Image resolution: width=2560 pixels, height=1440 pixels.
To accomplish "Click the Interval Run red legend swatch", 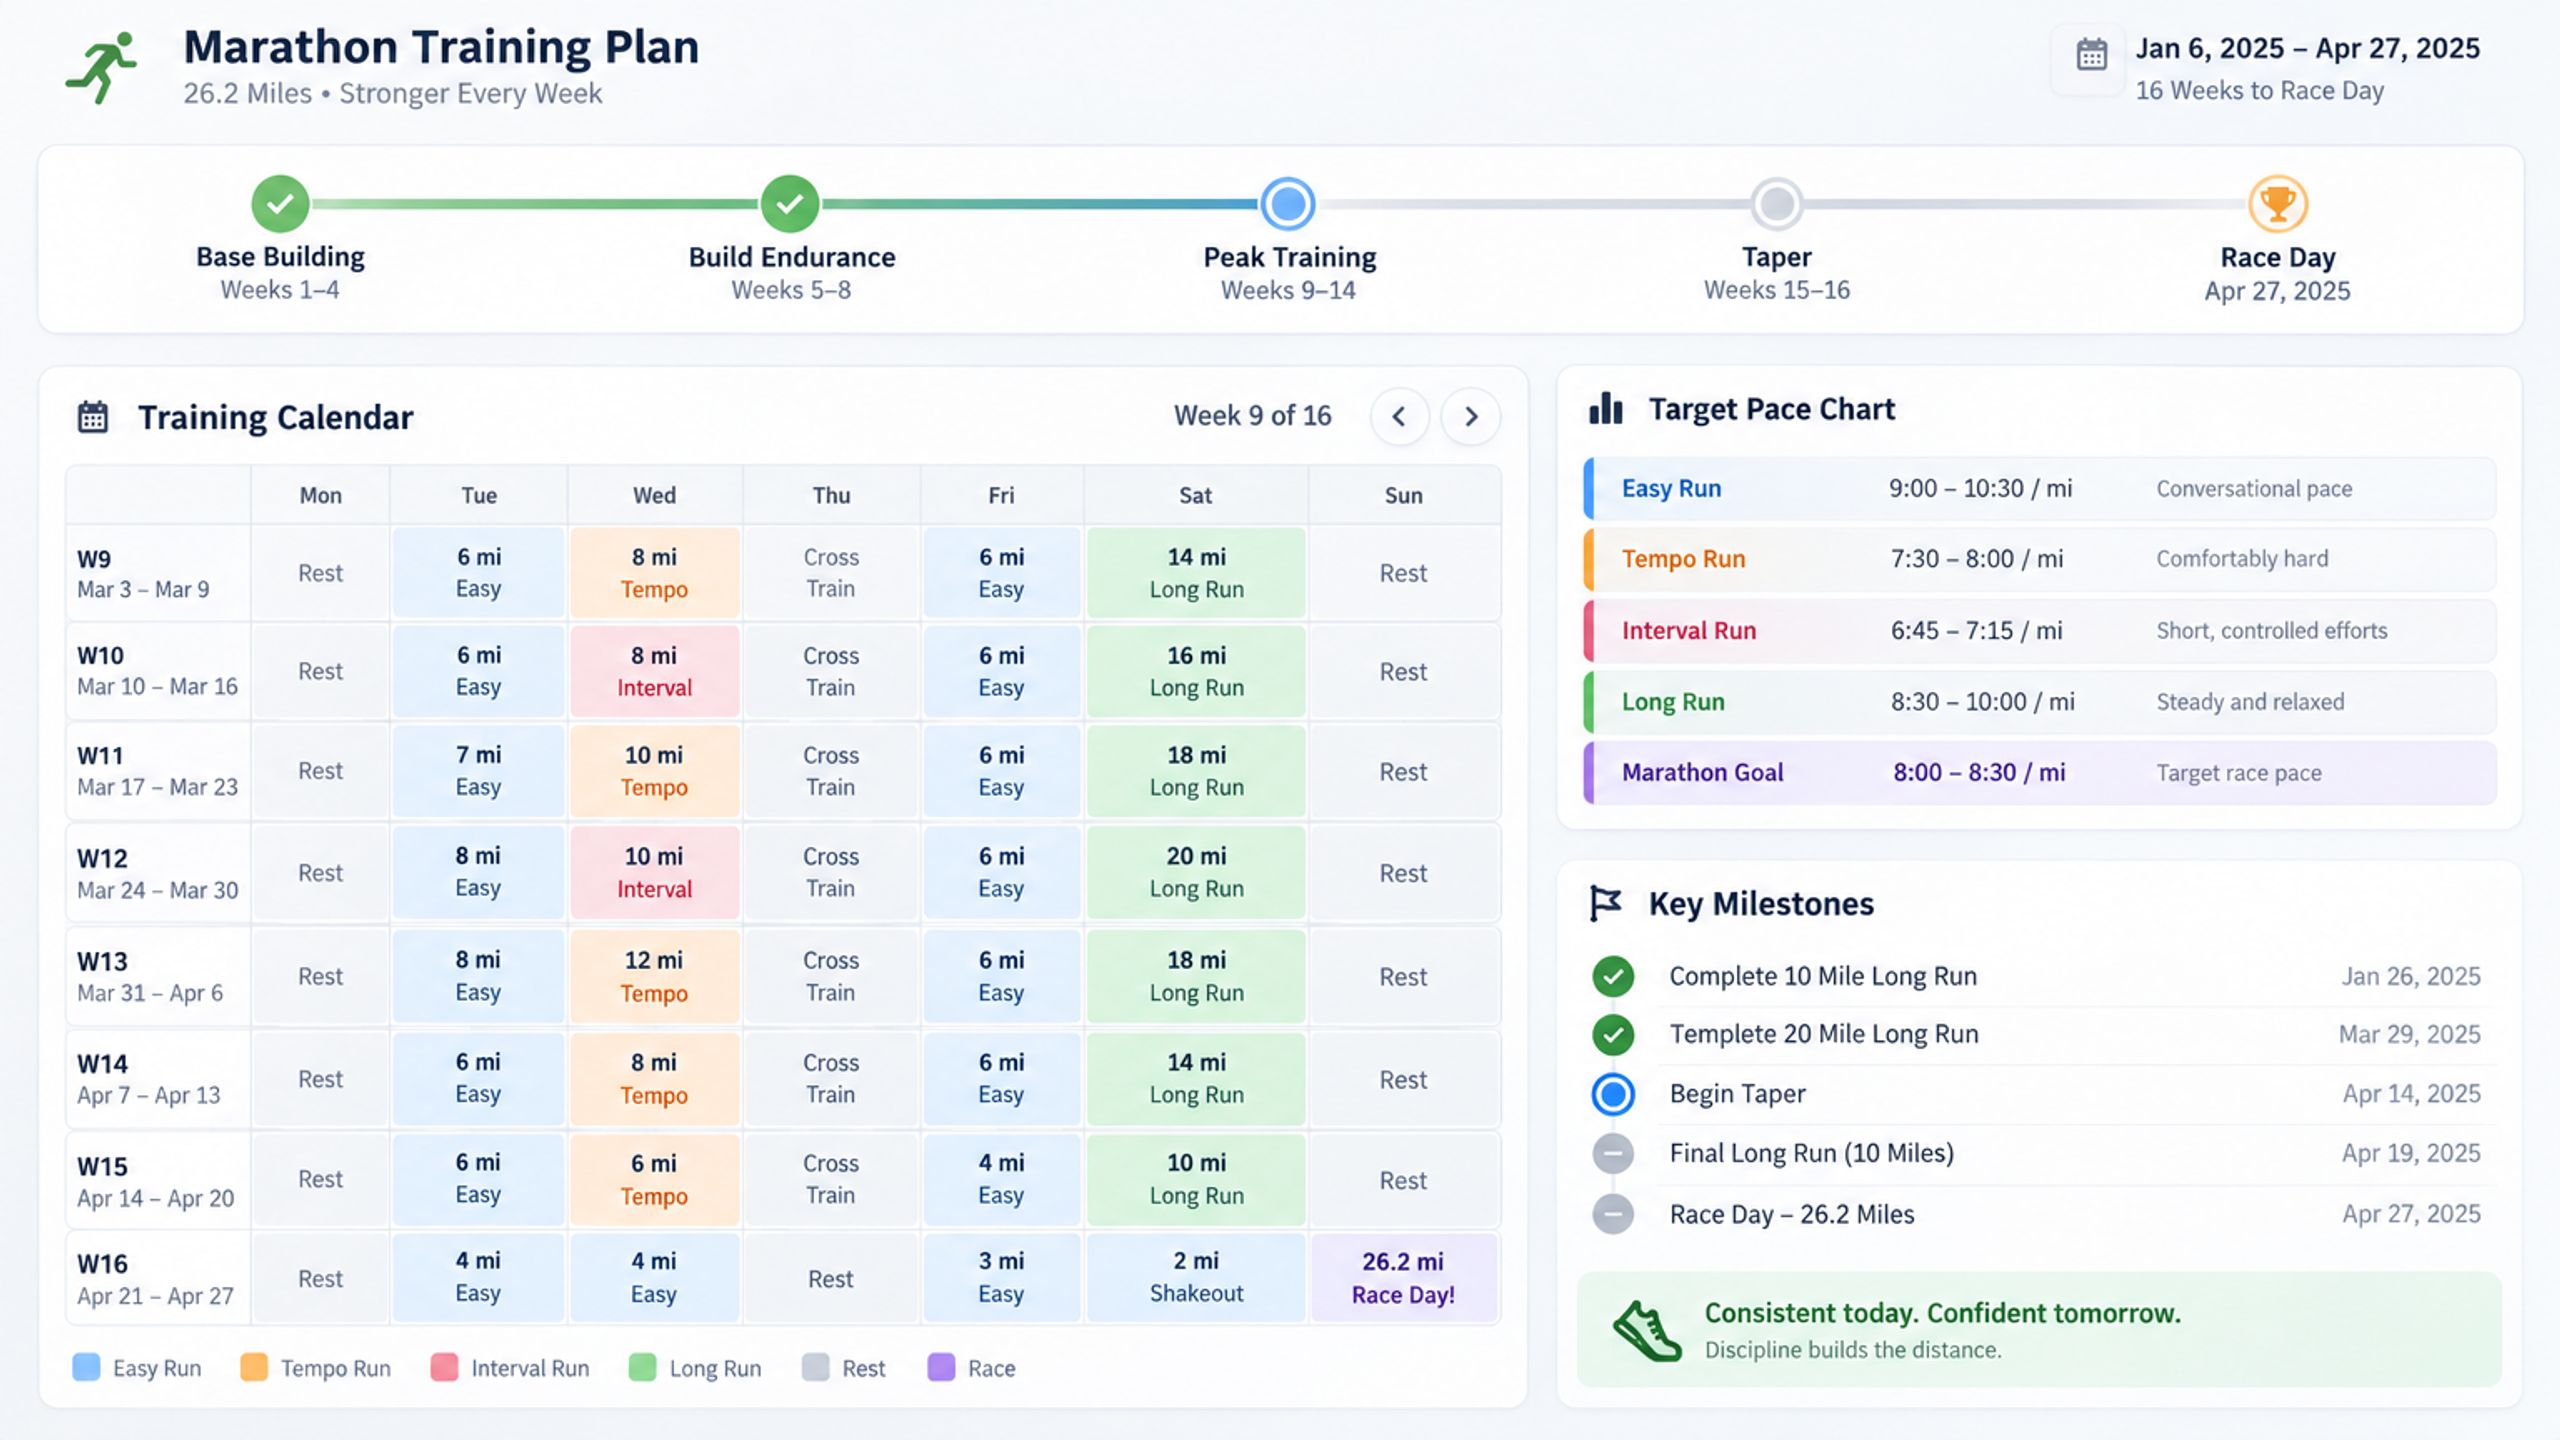I will (x=444, y=1367).
